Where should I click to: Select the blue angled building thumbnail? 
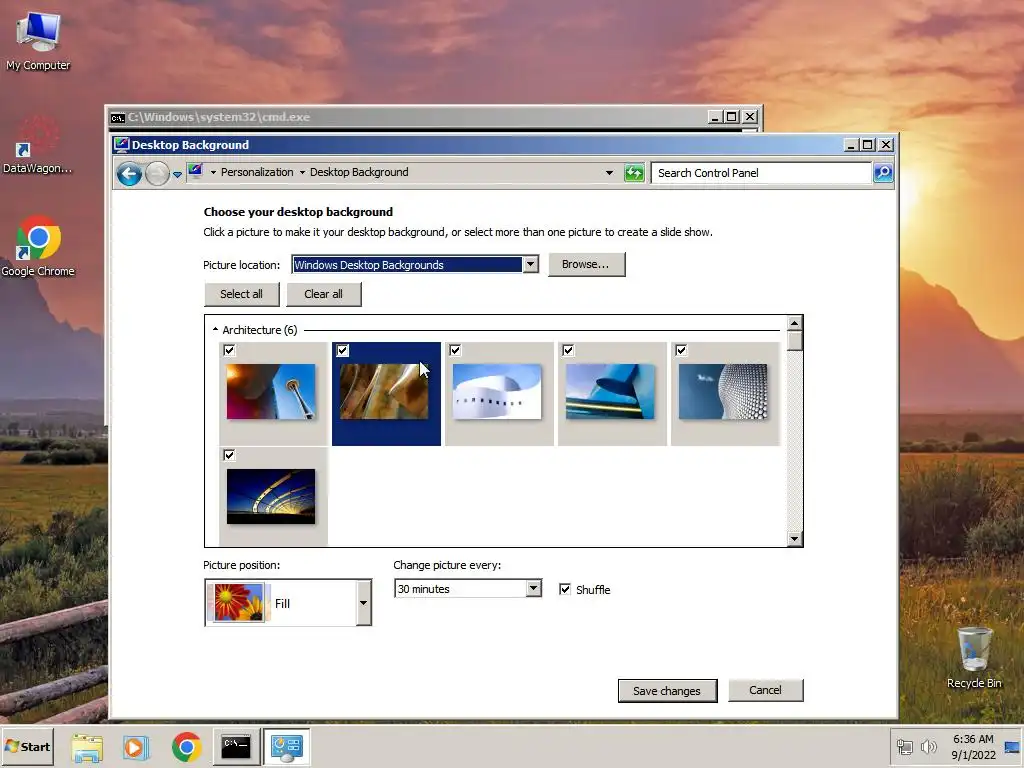(x=610, y=392)
